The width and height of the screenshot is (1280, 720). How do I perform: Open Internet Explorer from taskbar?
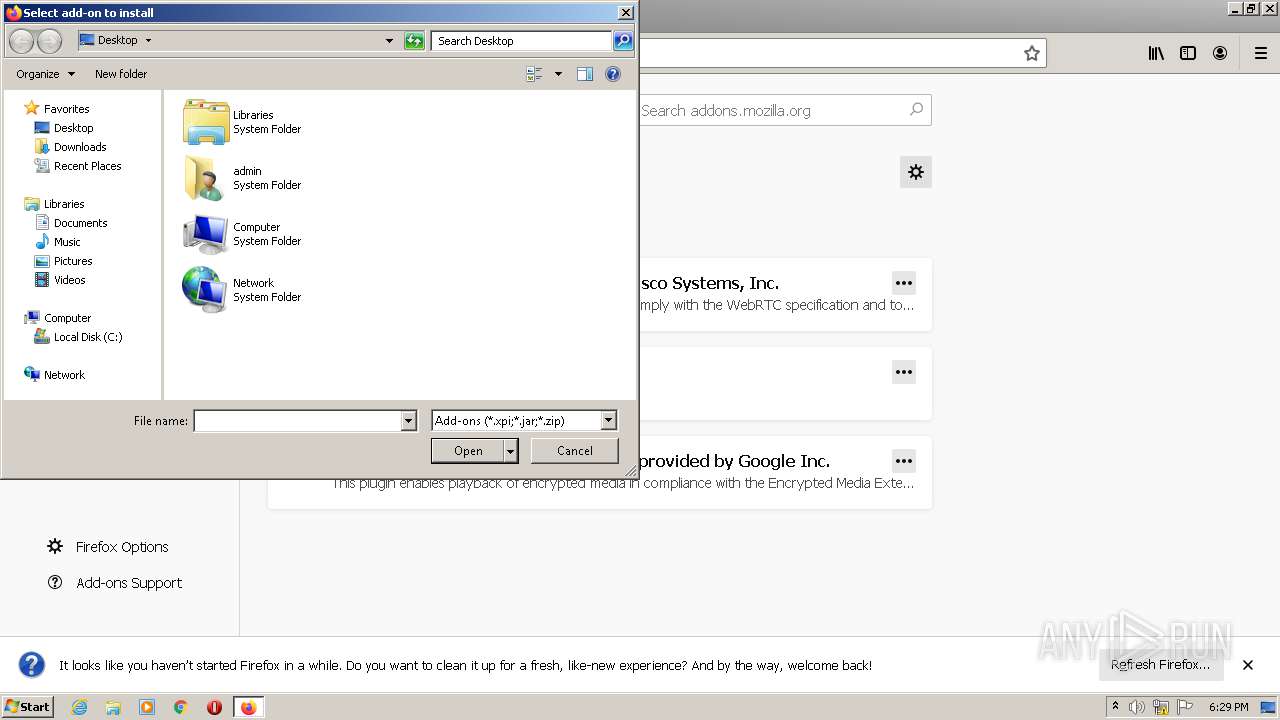pos(79,707)
